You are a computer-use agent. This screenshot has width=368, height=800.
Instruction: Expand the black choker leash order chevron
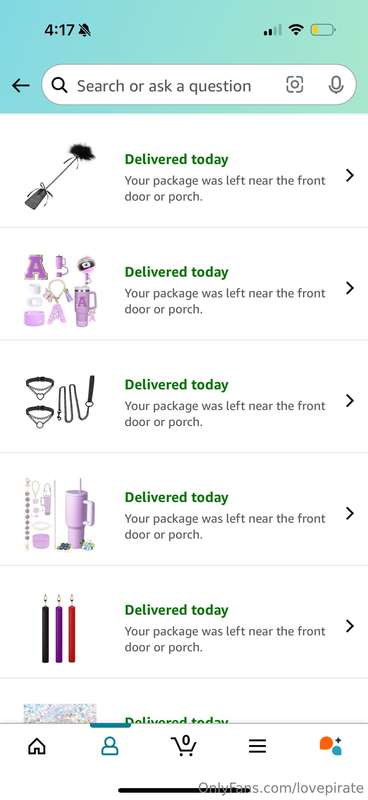(350, 401)
